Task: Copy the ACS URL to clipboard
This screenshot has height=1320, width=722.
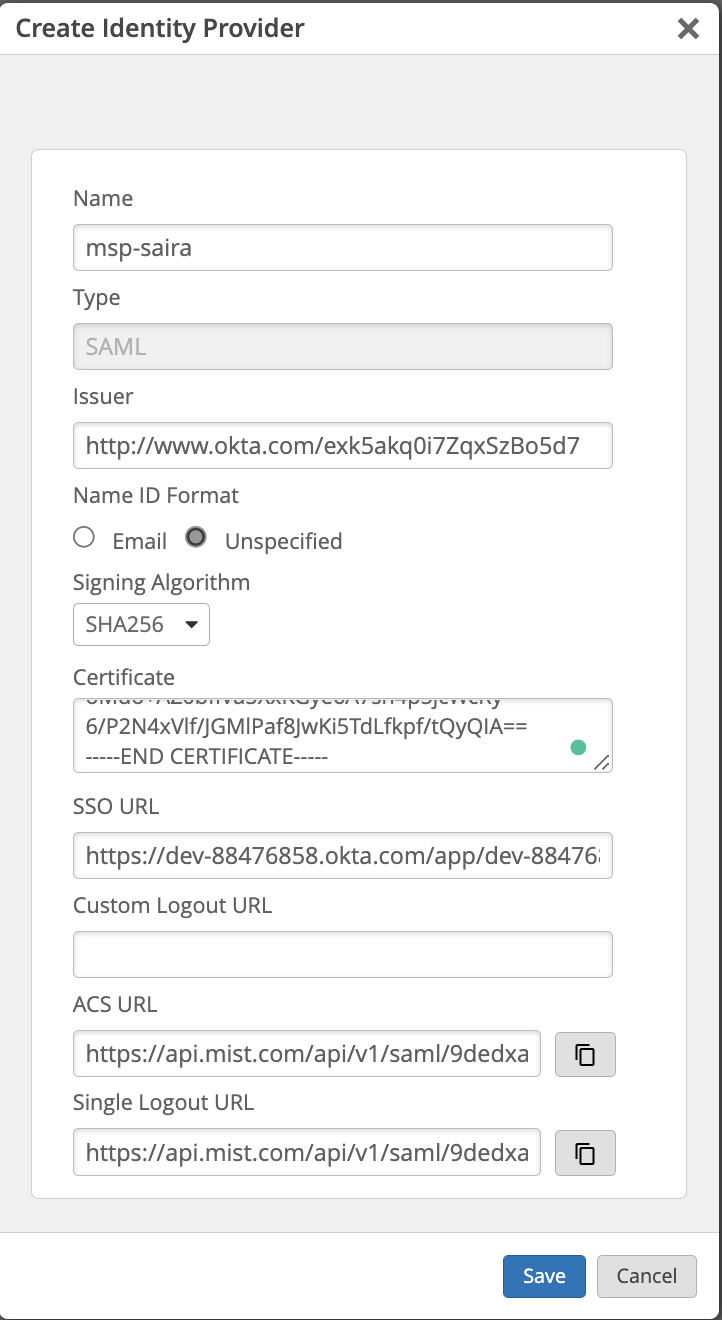Action: tap(585, 1054)
